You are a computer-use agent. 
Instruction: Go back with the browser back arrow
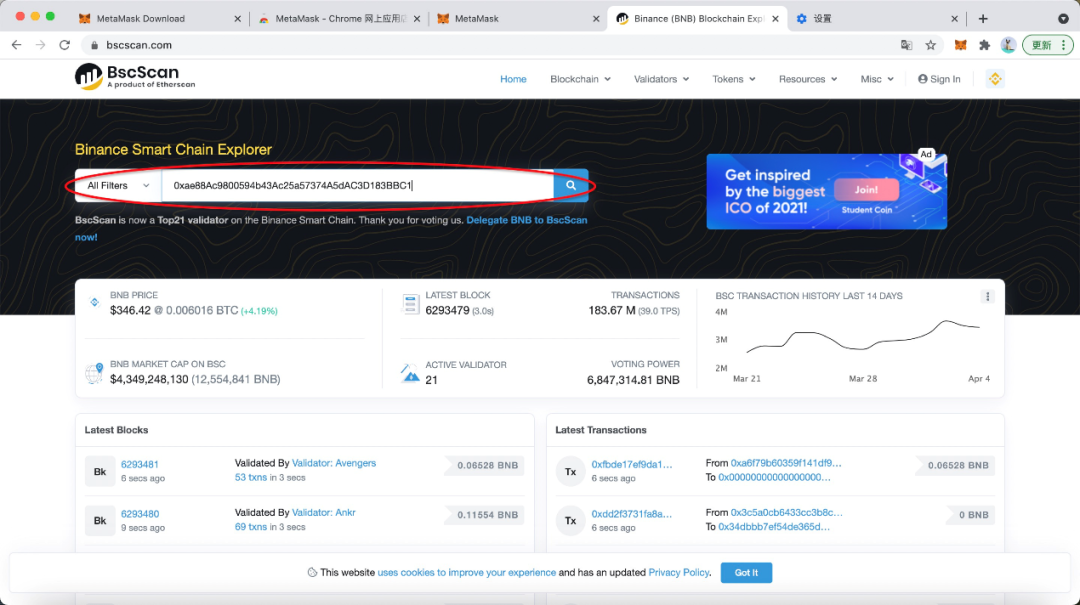click(17, 45)
